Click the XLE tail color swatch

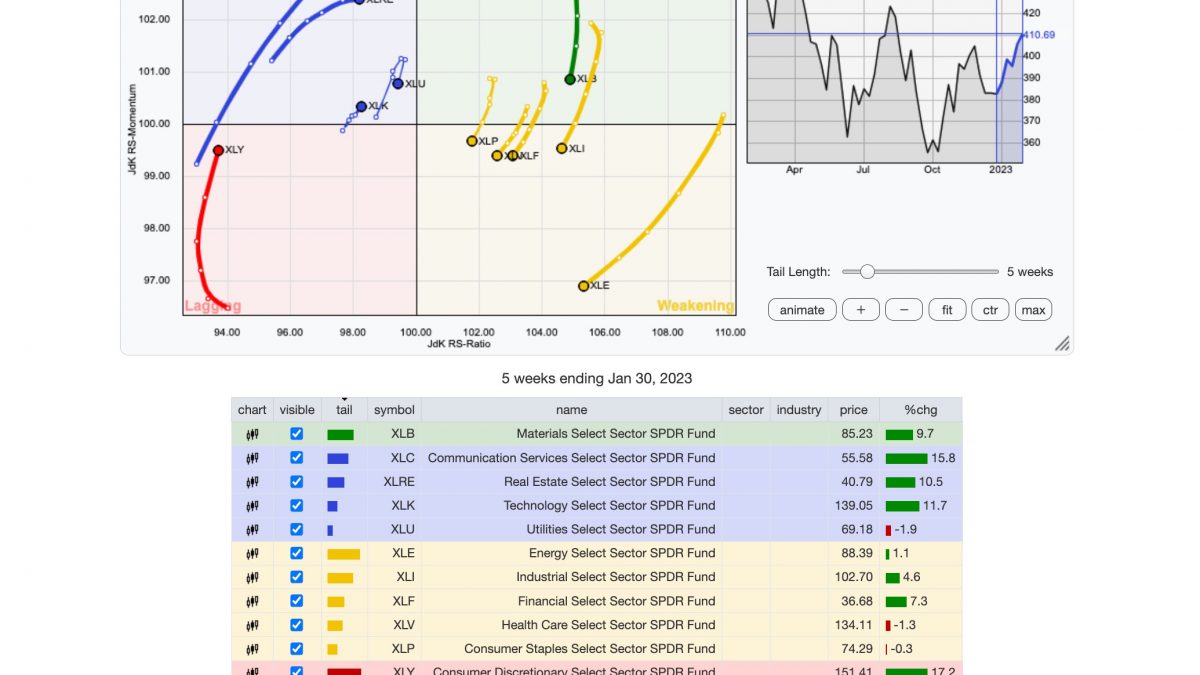[x=343, y=554]
